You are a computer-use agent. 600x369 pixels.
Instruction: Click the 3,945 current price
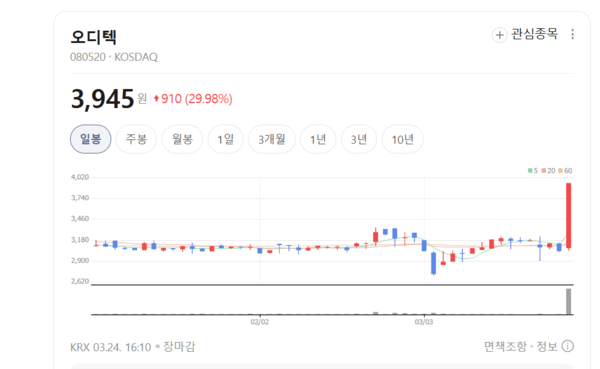coord(102,99)
